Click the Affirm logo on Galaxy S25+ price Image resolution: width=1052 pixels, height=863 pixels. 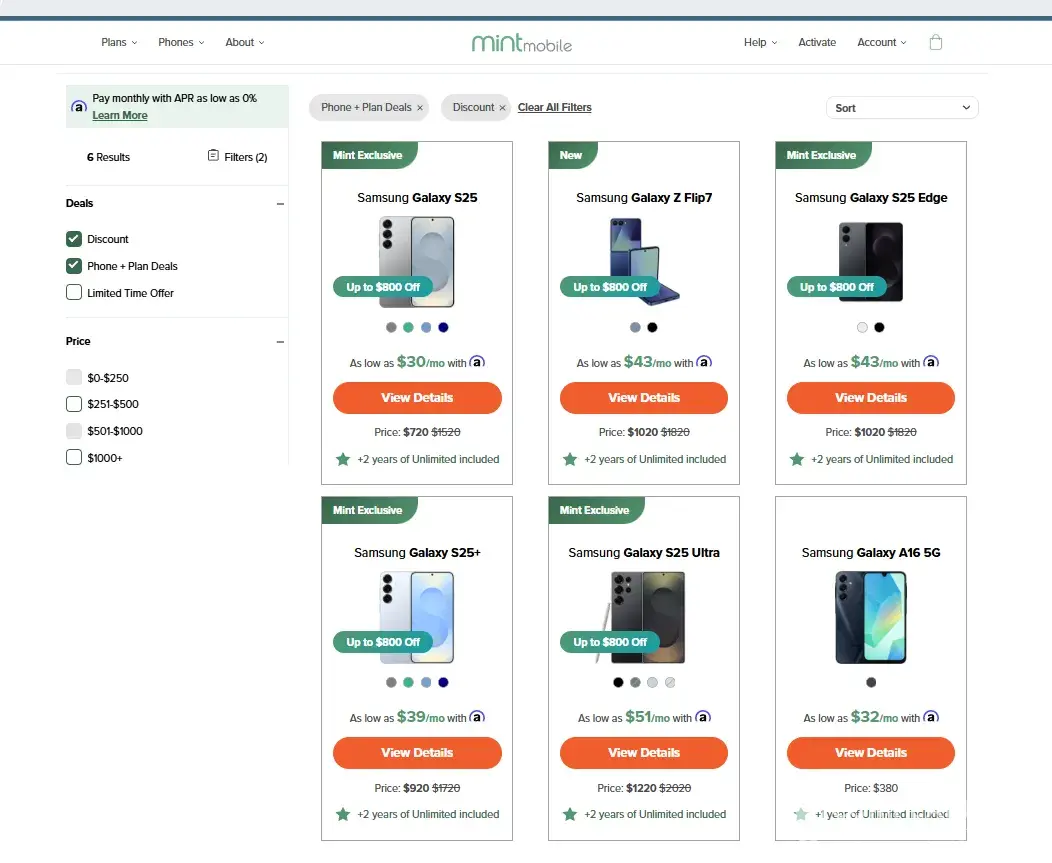coord(477,717)
